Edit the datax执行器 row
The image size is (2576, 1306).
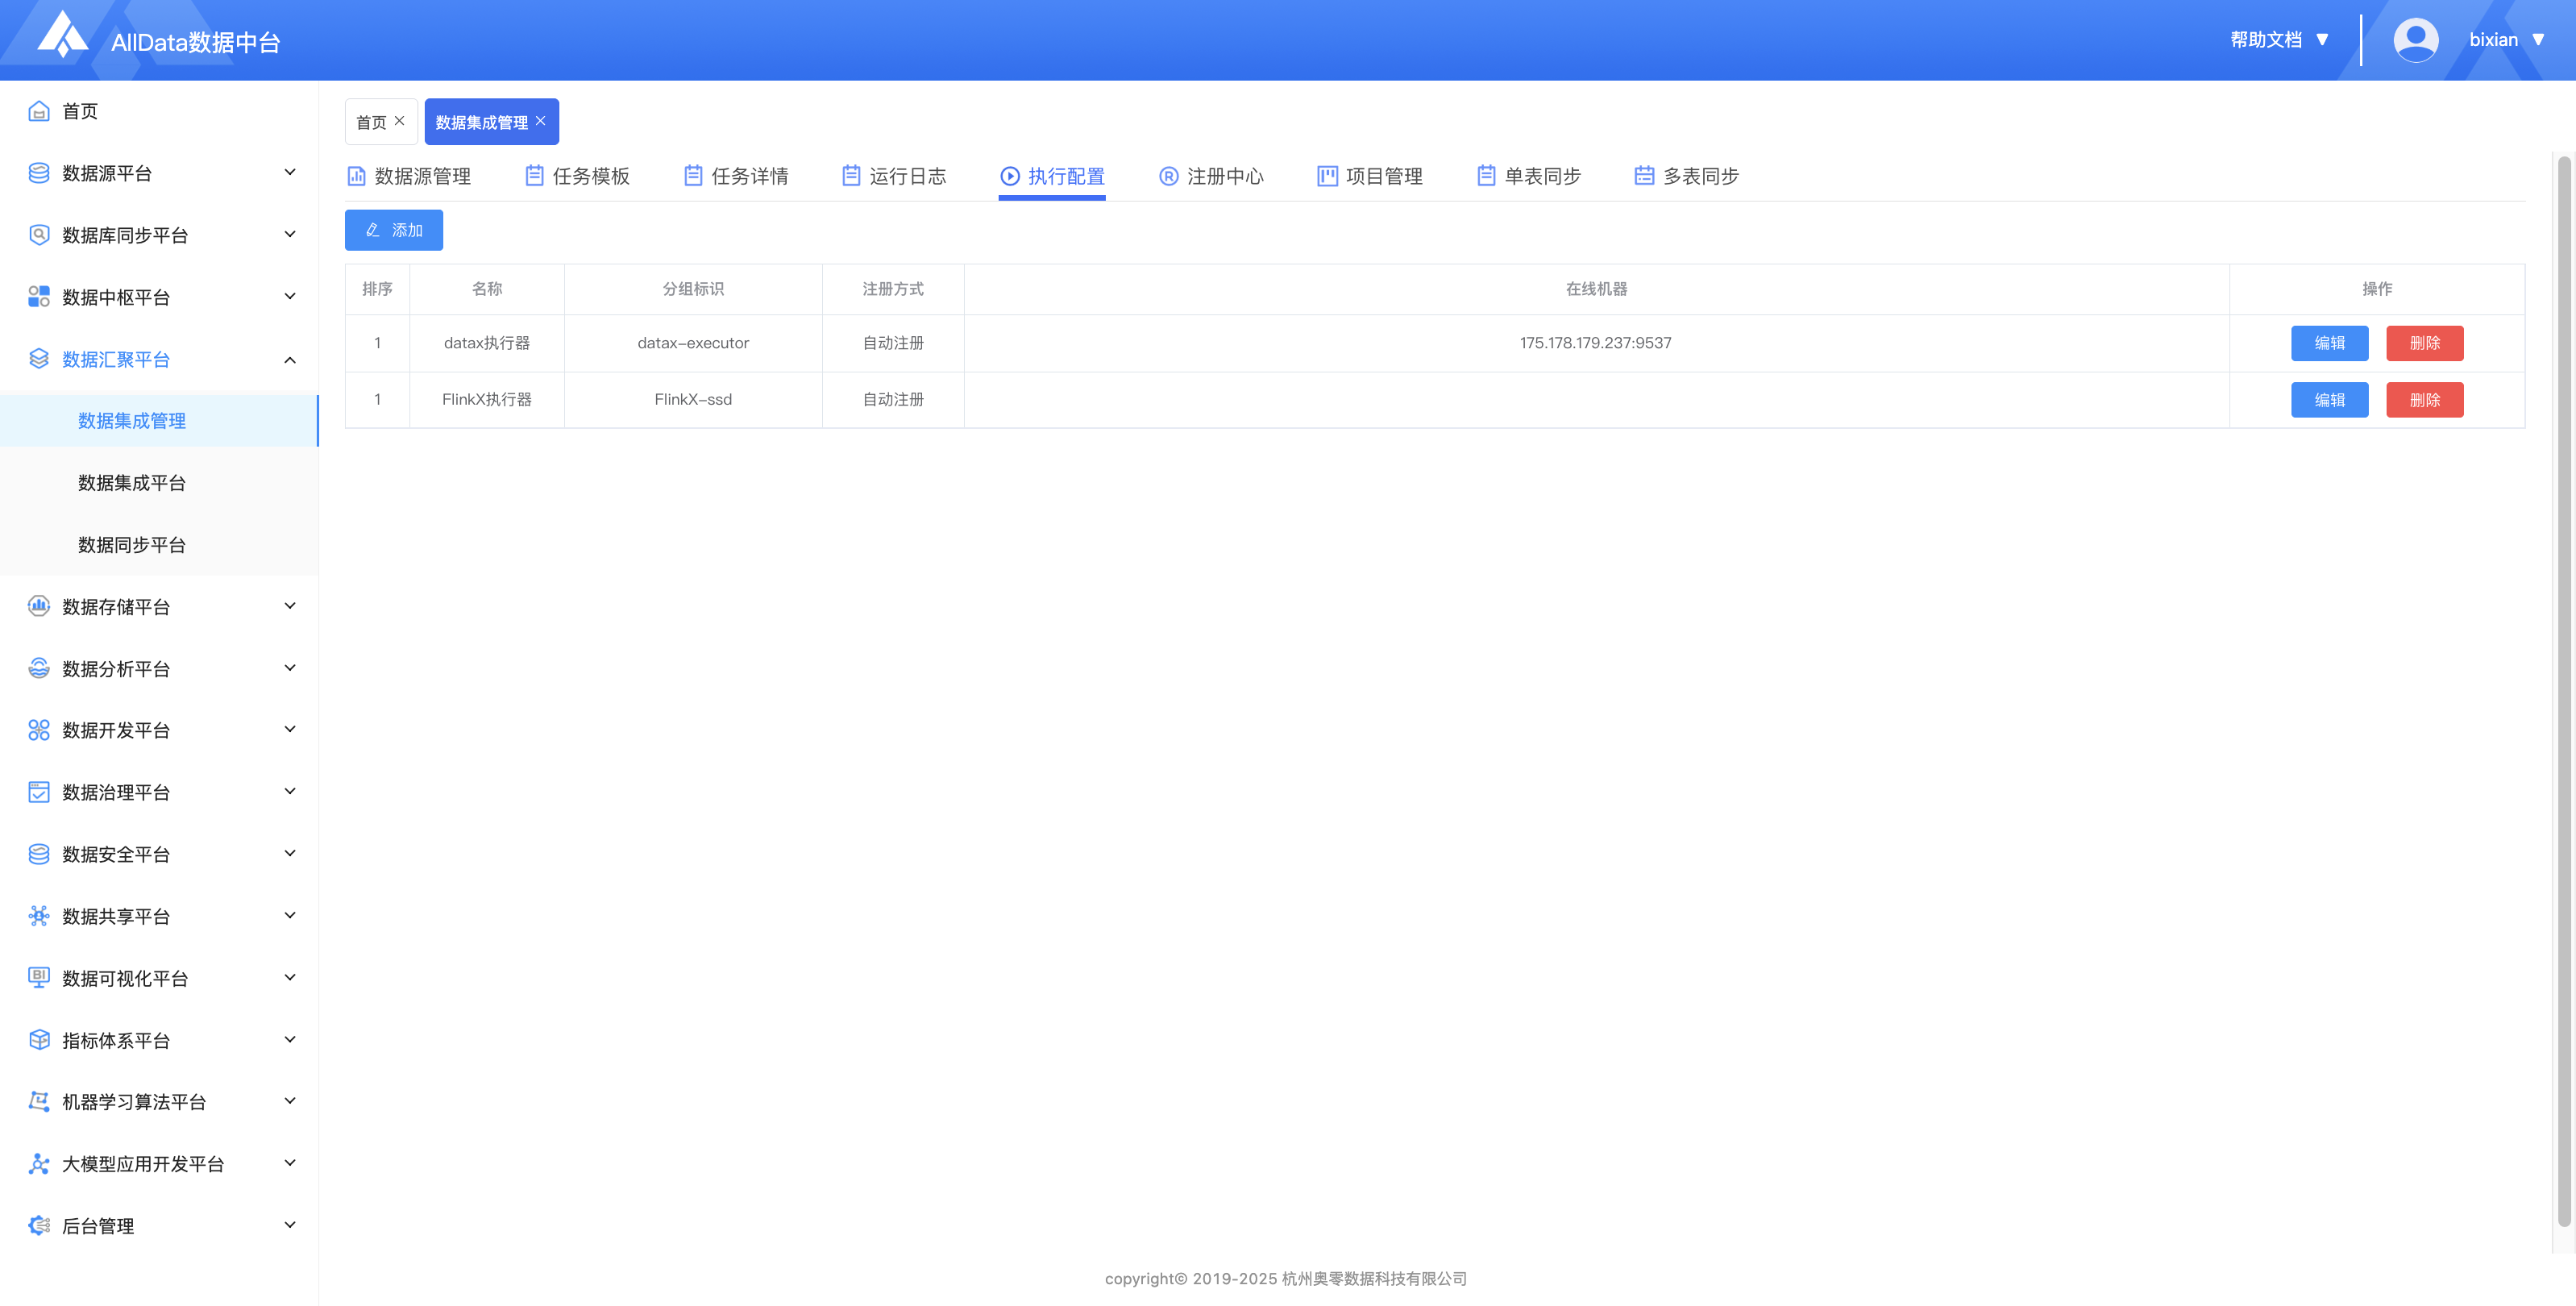click(x=2329, y=343)
